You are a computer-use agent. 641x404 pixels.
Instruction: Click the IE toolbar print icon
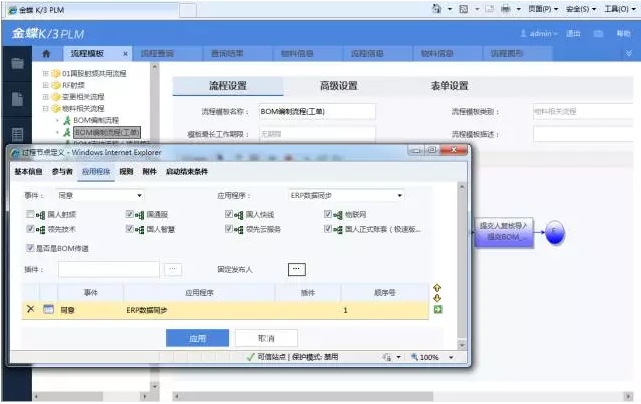click(506, 9)
